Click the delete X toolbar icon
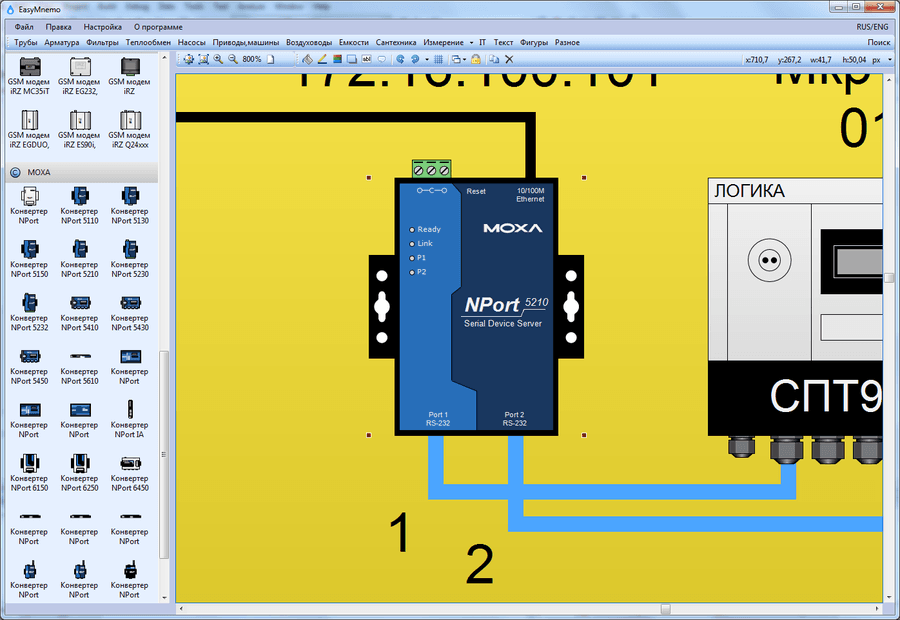 coord(509,59)
